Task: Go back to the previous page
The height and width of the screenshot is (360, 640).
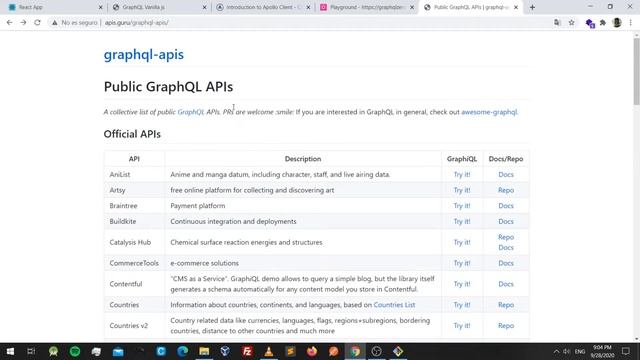Action: 9,23
